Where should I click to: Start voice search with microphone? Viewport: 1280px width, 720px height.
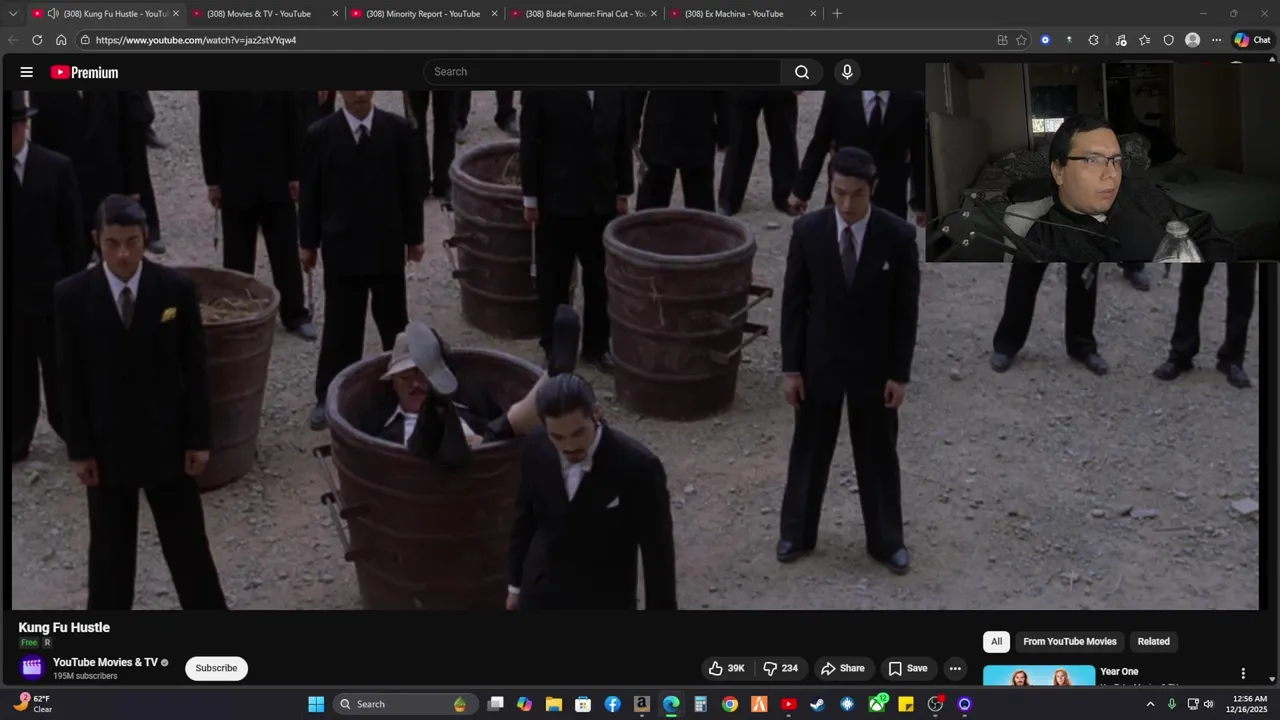tap(847, 72)
